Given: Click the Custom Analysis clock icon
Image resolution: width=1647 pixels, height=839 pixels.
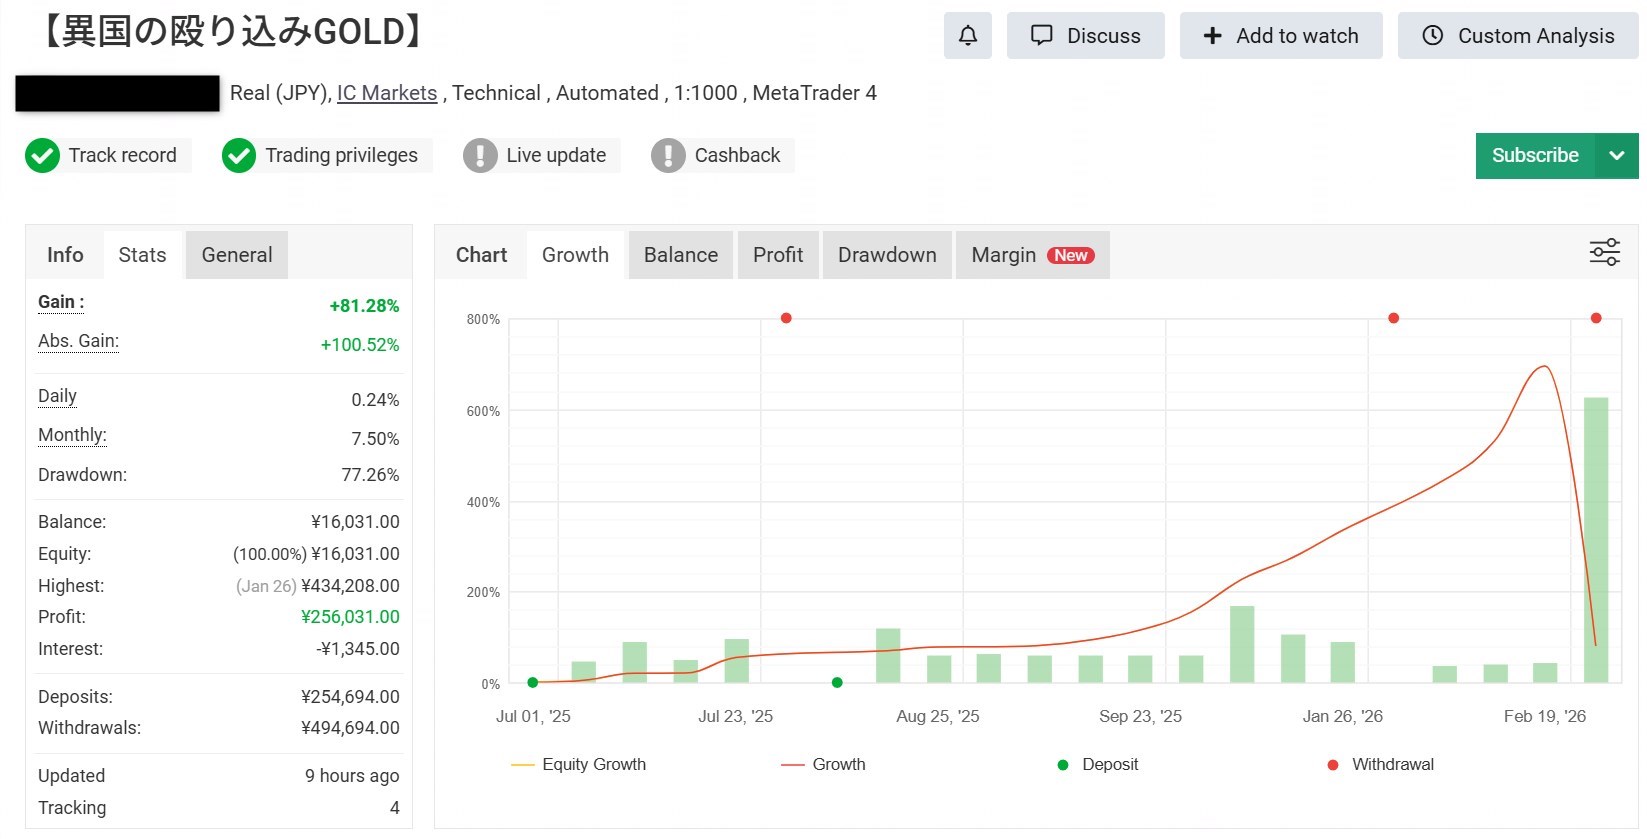Looking at the screenshot, I should pyautogui.click(x=1432, y=36).
